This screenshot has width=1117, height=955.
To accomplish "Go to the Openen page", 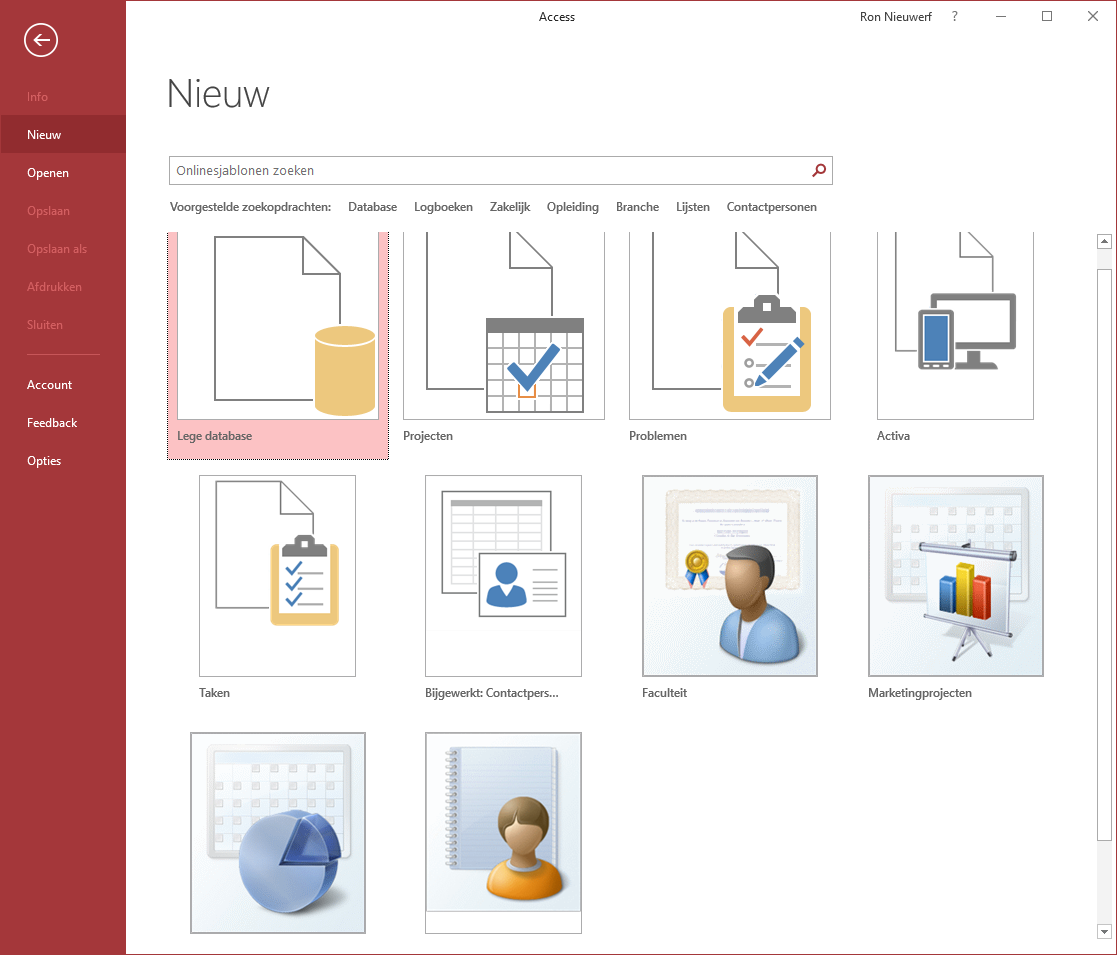I will coord(63,172).
